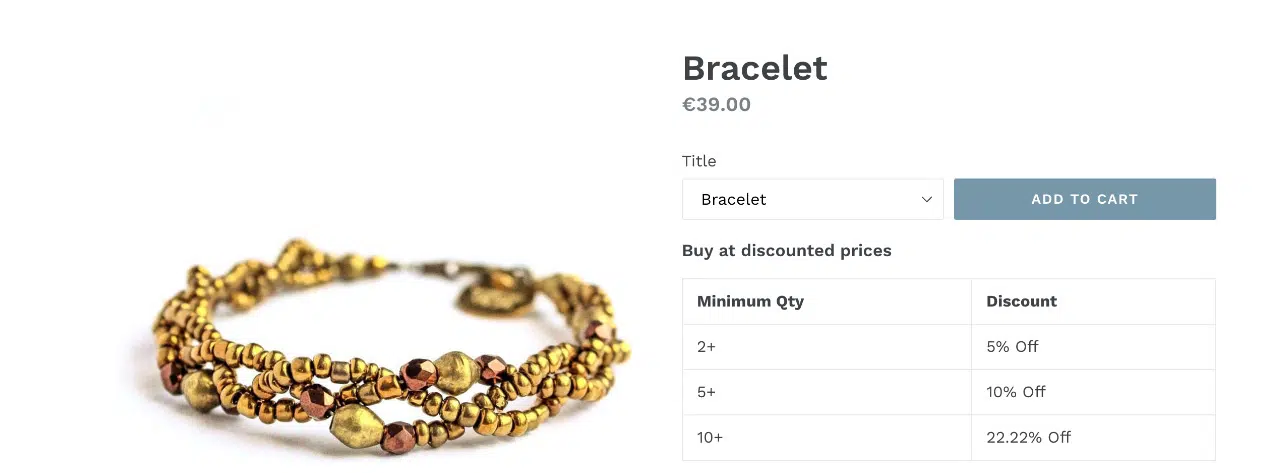Open the Title variant dropdown
Viewport: 1283px width, 473px height.
812,199
